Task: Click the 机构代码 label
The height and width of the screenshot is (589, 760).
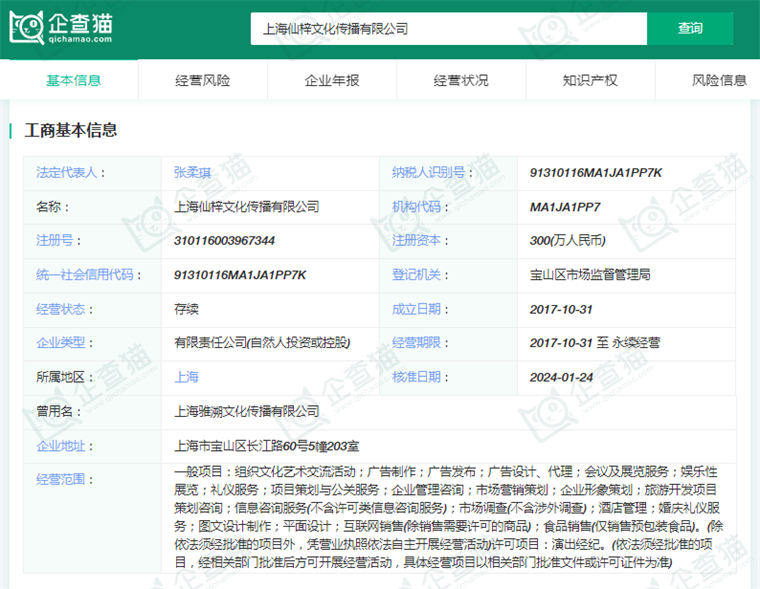Action: (416, 207)
